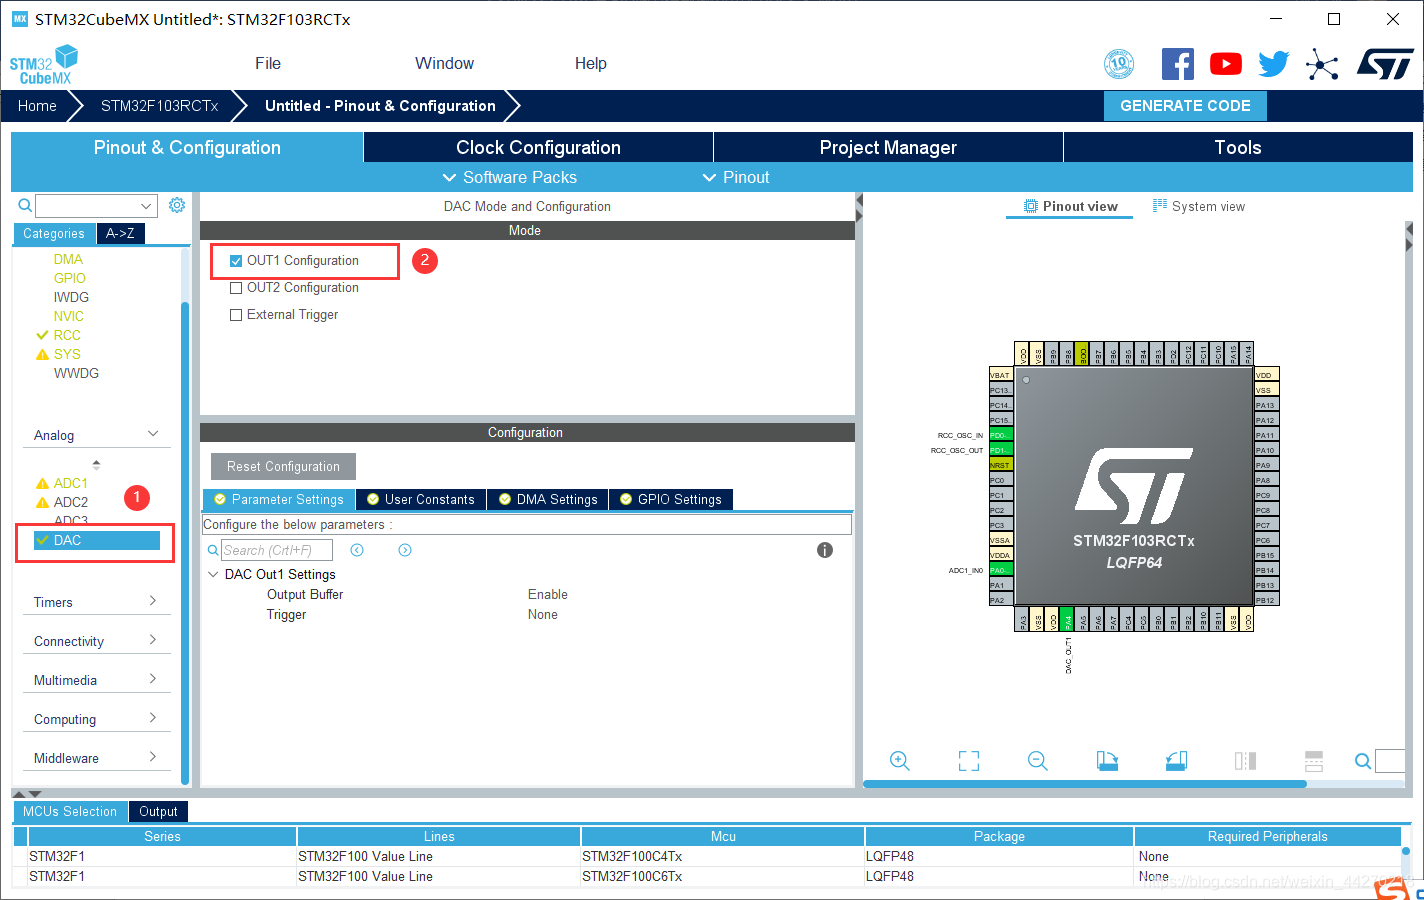Show parameter info with the i icon
1424x900 pixels.
pos(825,550)
